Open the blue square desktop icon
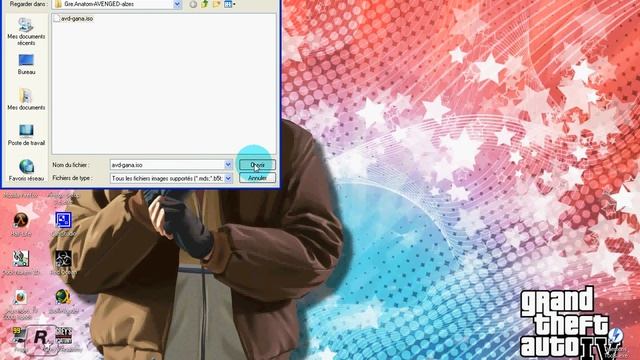Viewport: 640px width, 360px height. click(x=63, y=220)
